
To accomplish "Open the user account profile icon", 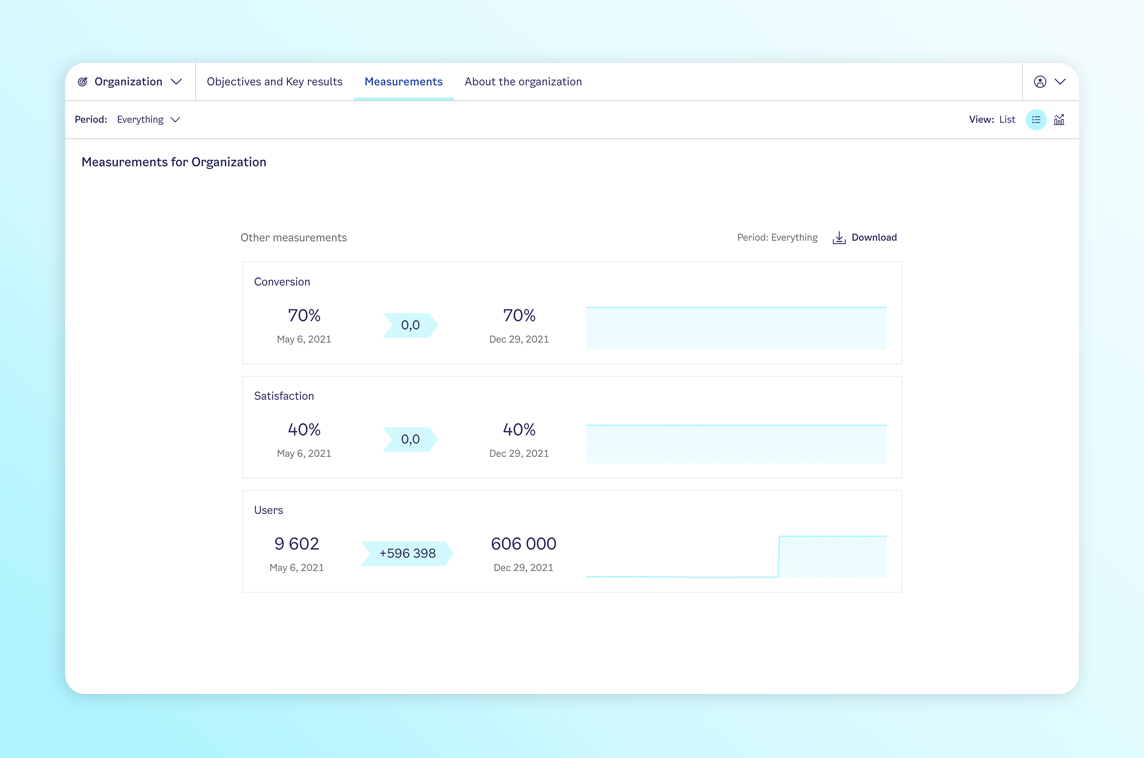I will coord(1040,82).
